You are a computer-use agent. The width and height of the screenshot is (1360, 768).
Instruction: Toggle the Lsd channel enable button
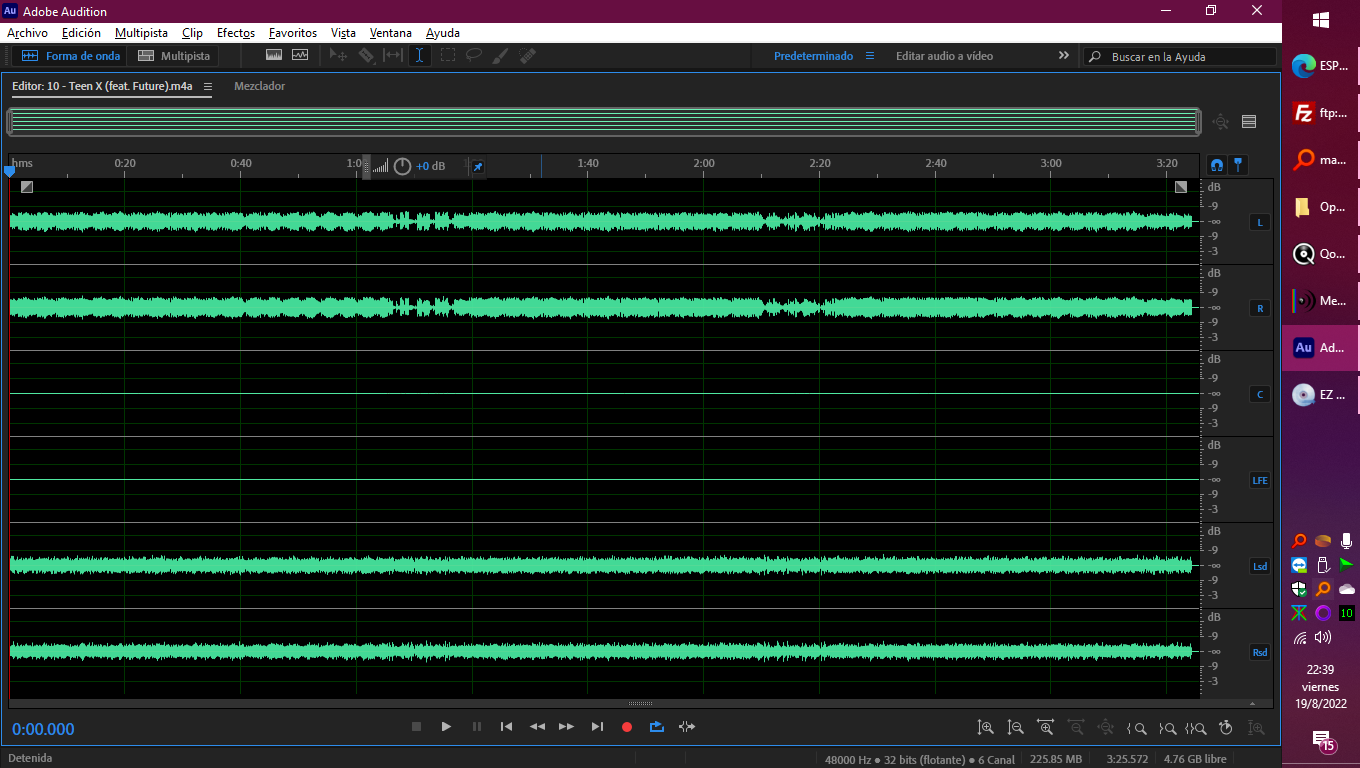coord(1260,566)
